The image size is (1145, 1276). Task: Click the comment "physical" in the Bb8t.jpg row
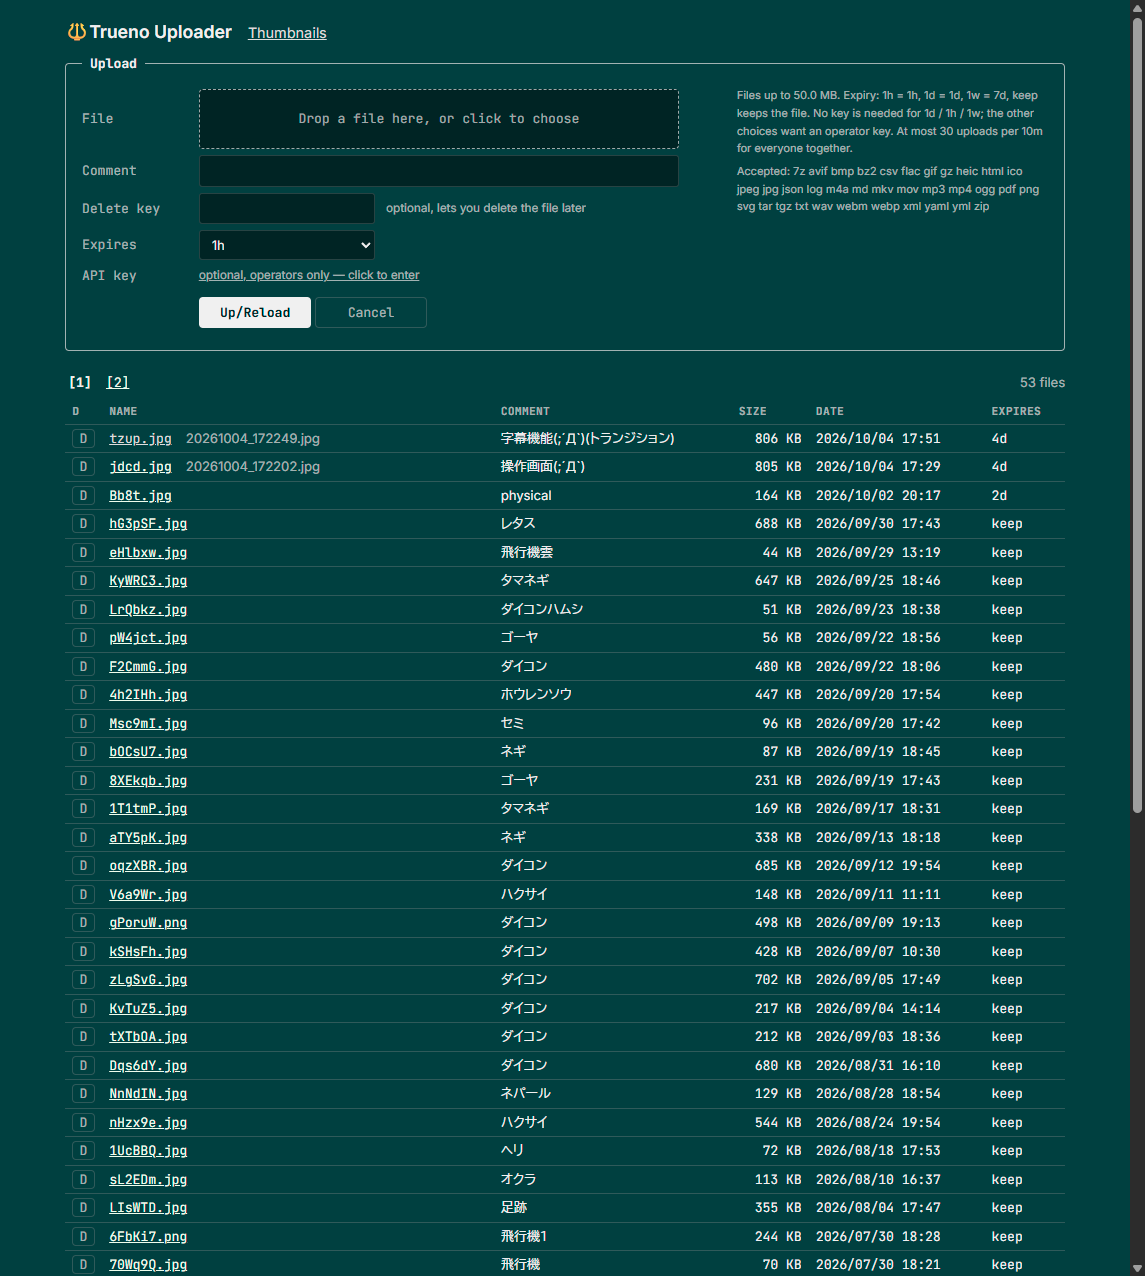(x=526, y=495)
